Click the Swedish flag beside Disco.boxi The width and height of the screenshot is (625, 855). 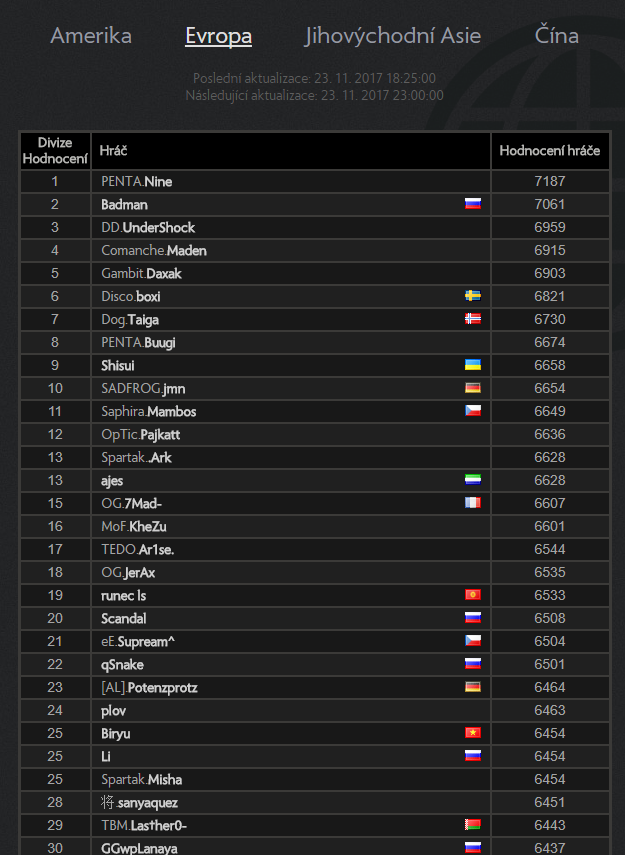473,296
